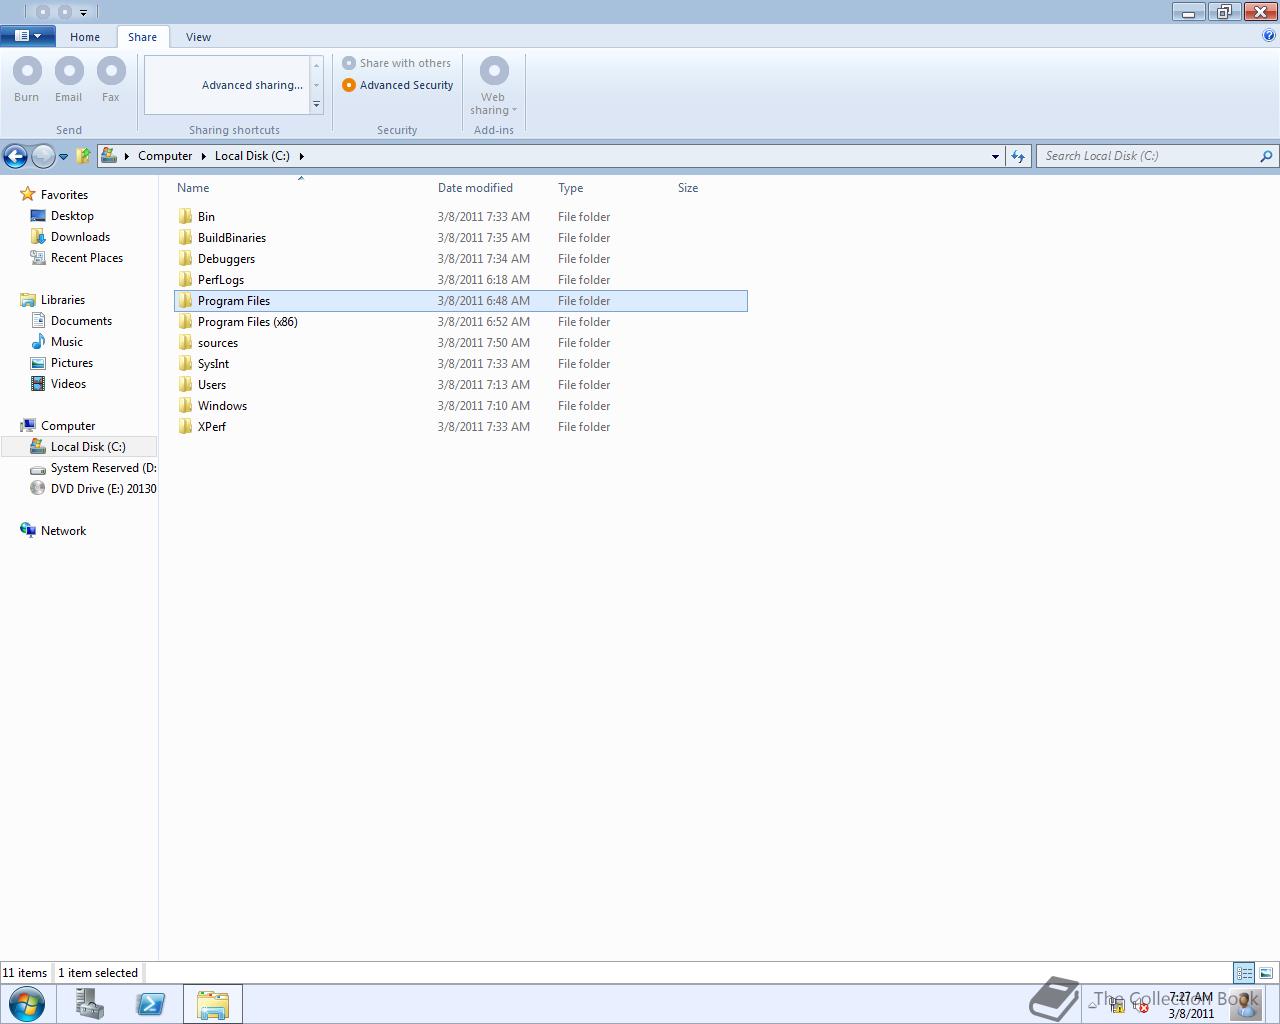Viewport: 1280px width, 1024px height.
Task: Click the search magnifier icon
Action: (x=1266, y=156)
